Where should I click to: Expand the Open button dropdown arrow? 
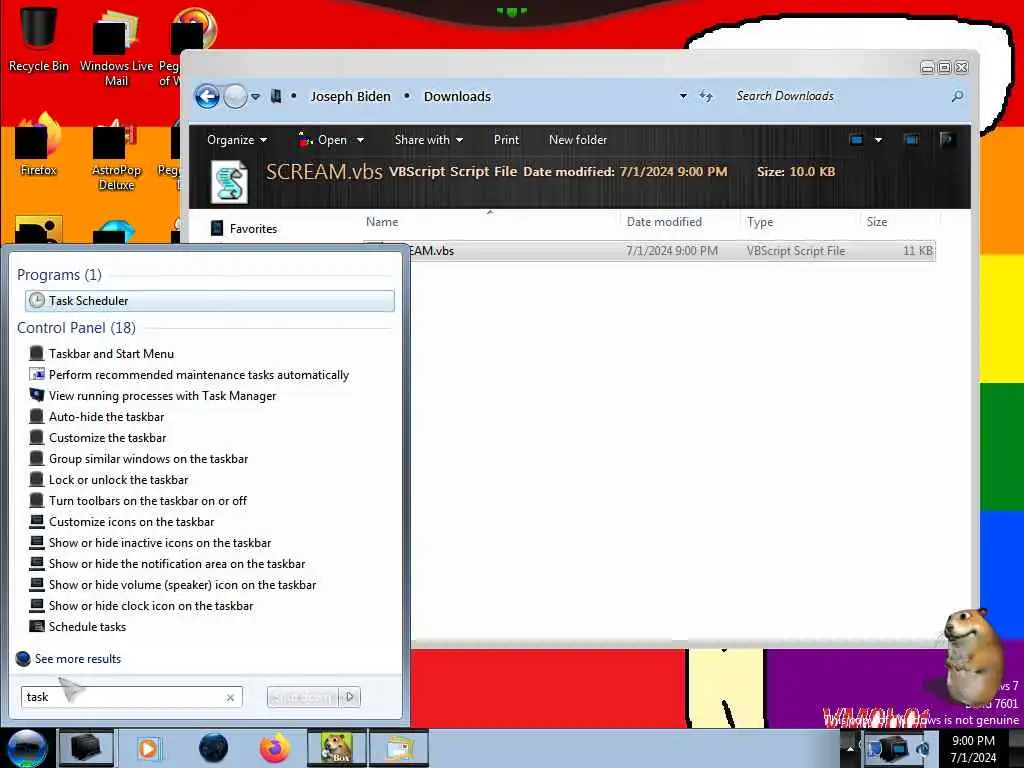click(x=360, y=140)
